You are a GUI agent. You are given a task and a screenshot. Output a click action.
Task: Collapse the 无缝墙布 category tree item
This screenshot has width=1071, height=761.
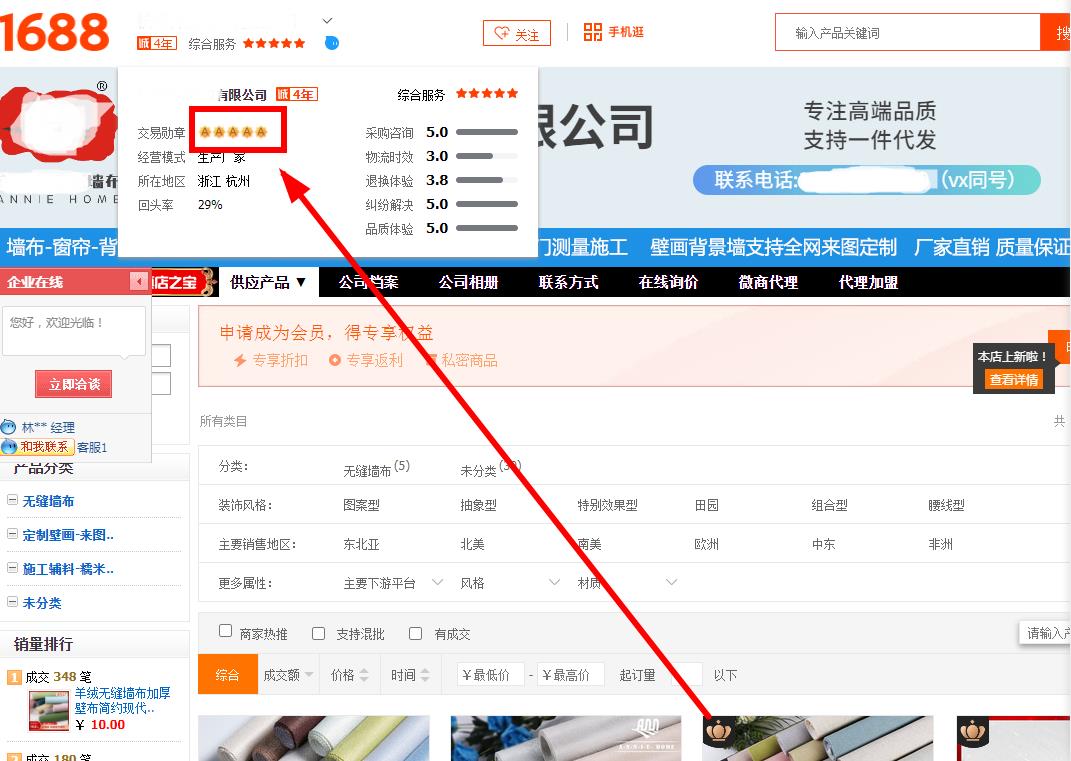[12, 501]
